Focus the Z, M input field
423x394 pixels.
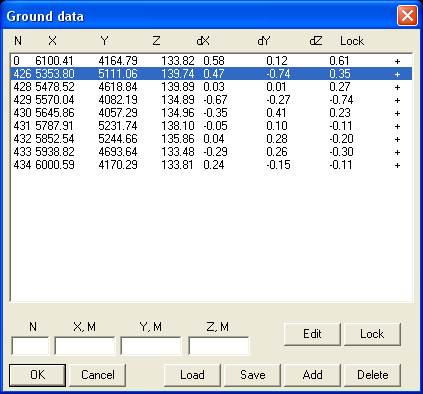coord(219,346)
